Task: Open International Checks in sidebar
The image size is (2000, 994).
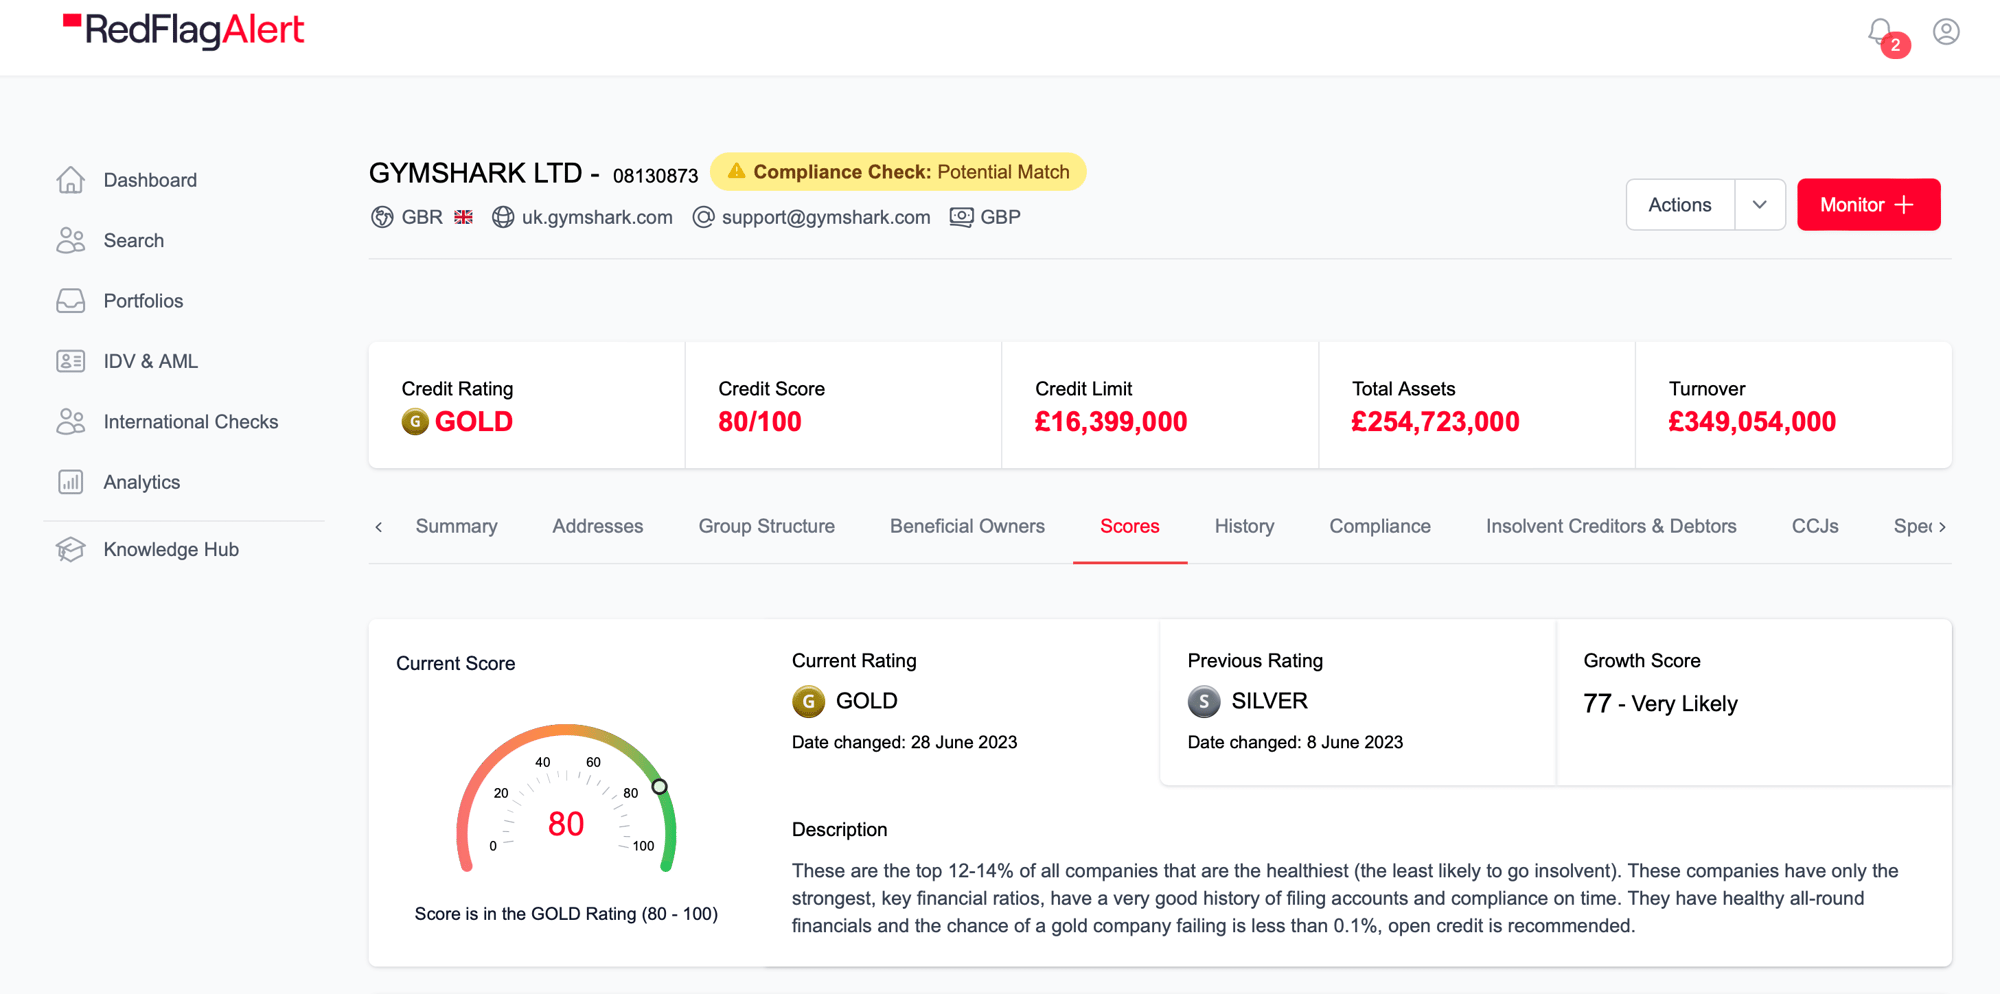Action: (x=191, y=422)
